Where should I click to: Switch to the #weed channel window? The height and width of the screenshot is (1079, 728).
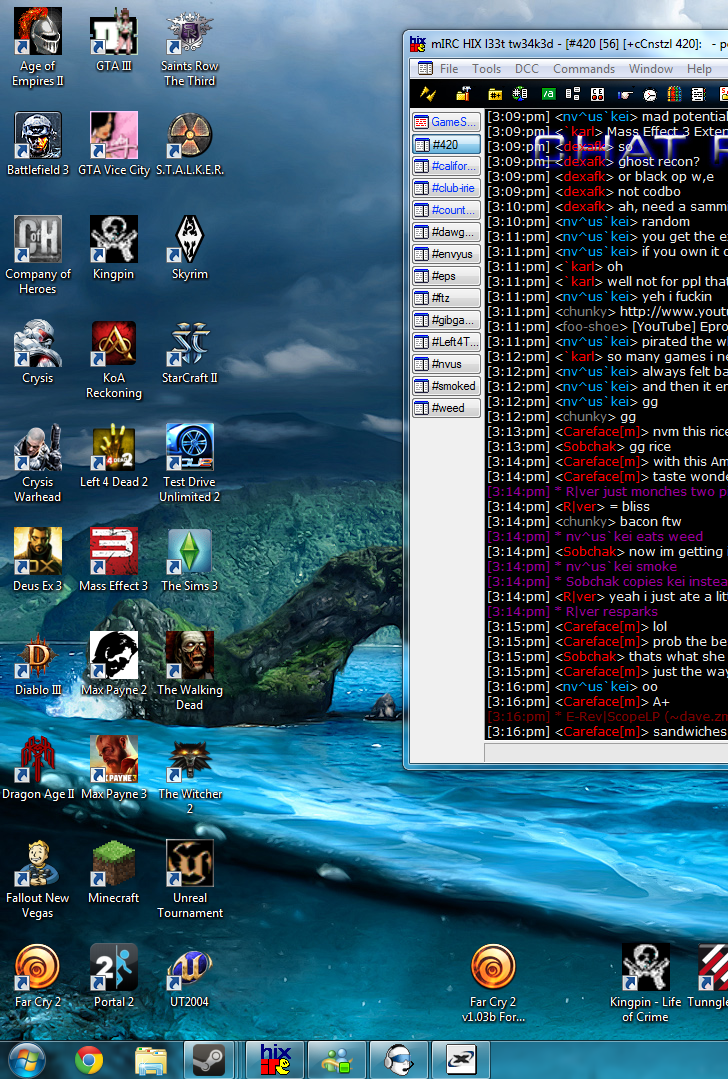pyautogui.click(x=446, y=408)
